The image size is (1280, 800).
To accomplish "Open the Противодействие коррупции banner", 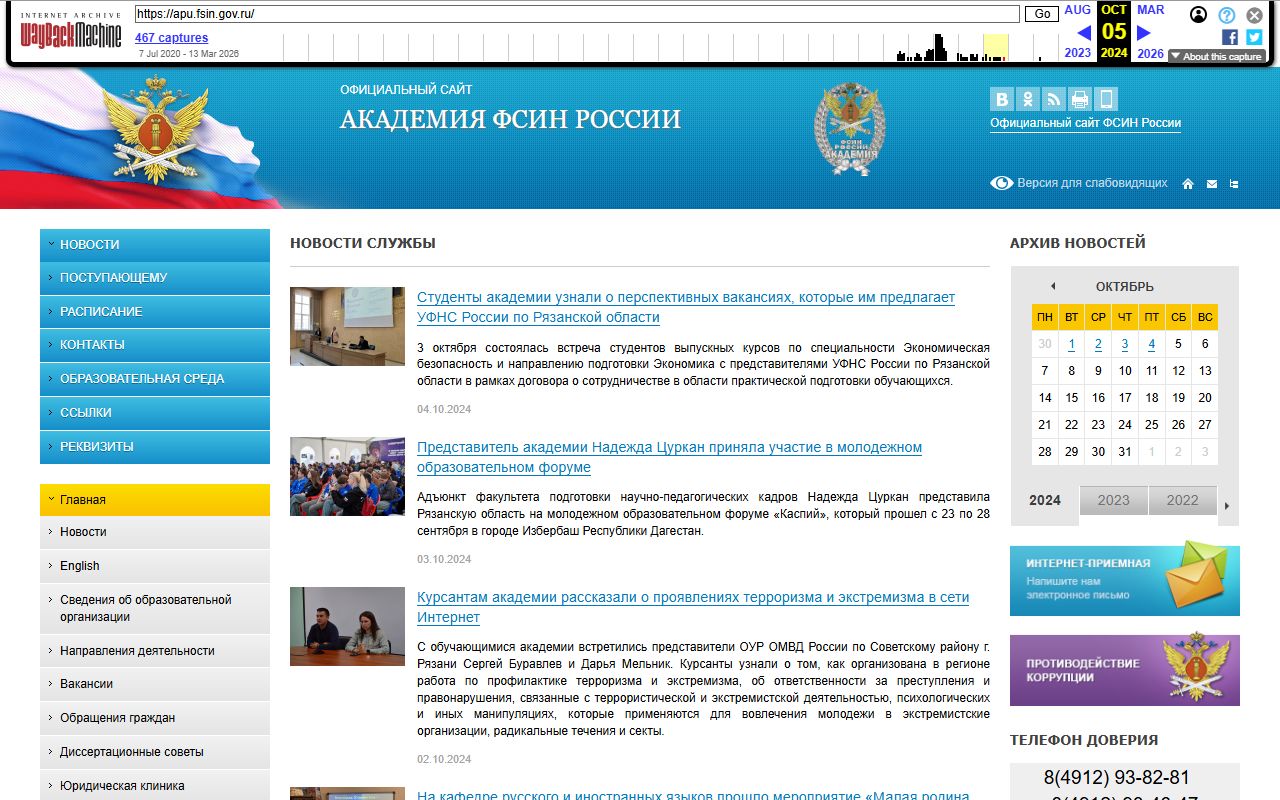I will click(x=1125, y=670).
